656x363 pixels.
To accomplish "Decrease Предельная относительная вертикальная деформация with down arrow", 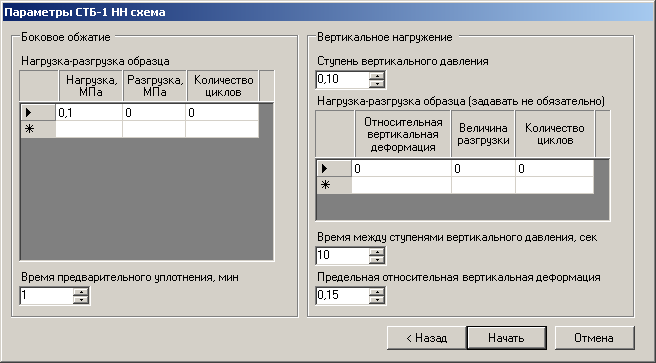I will (x=377, y=299).
